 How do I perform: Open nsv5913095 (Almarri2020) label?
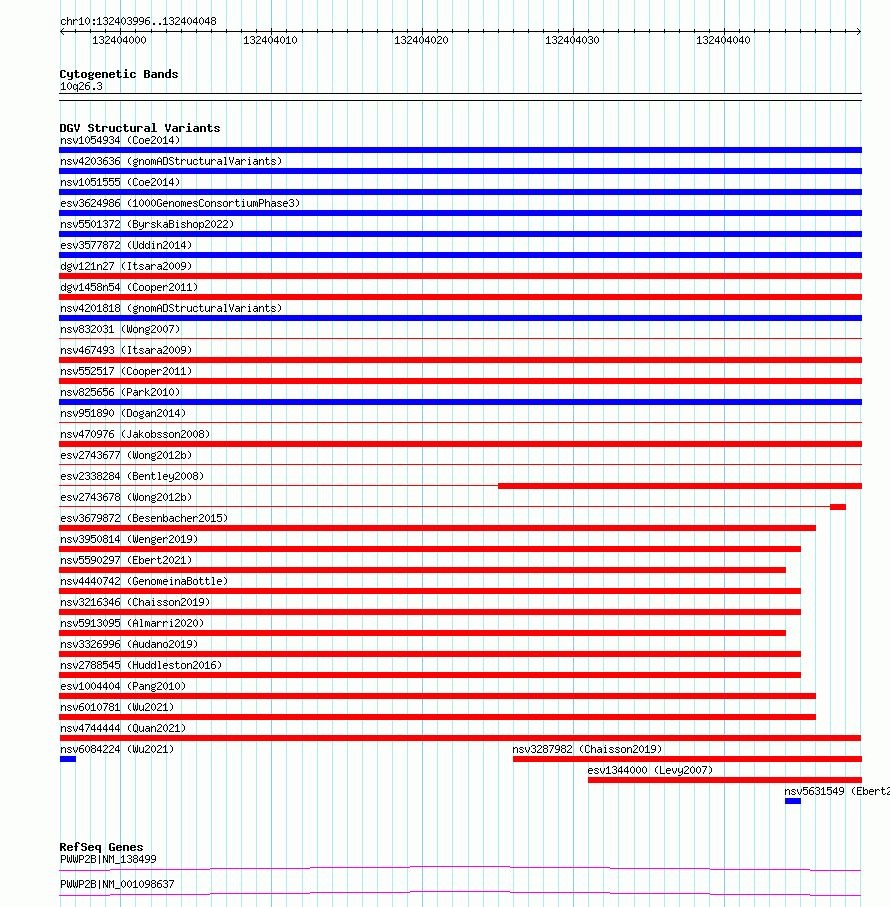pyautogui.click(x=132, y=624)
